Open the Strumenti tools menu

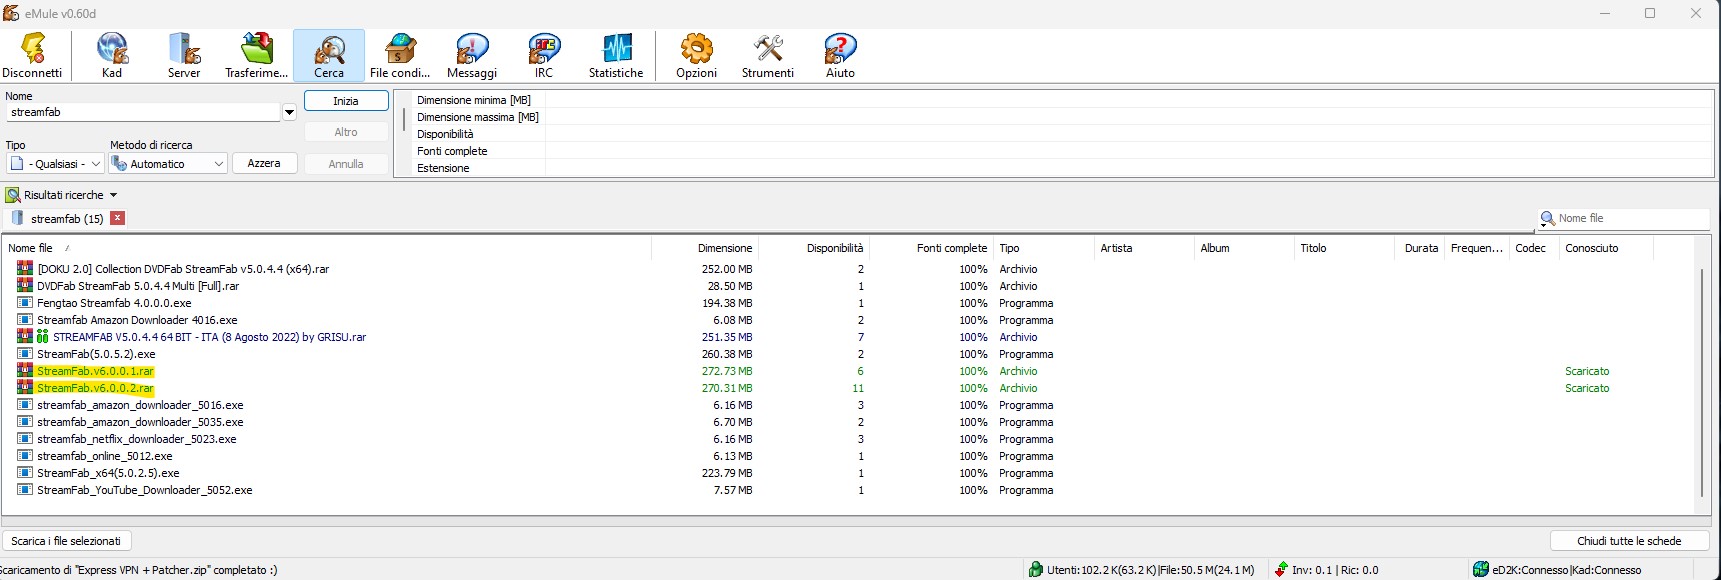[x=768, y=56]
